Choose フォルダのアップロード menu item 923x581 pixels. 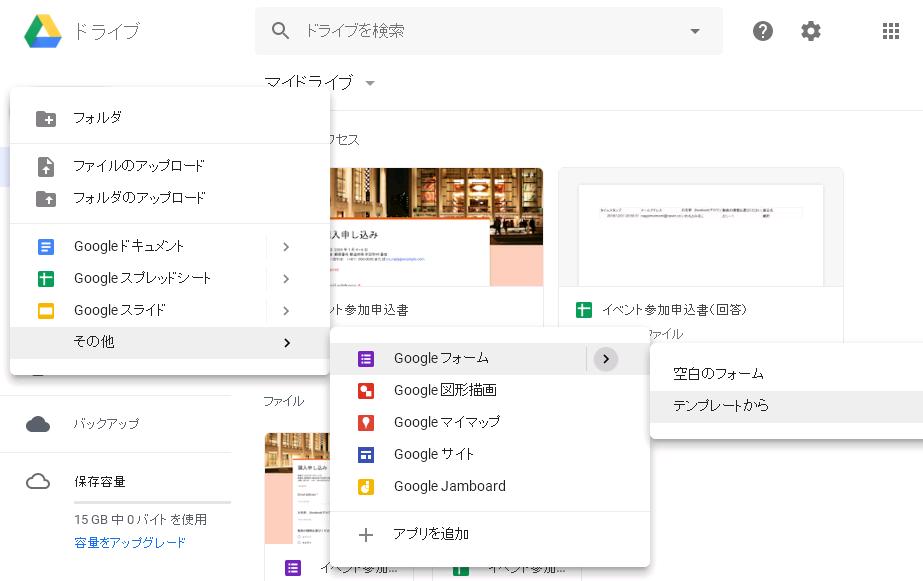point(170,198)
